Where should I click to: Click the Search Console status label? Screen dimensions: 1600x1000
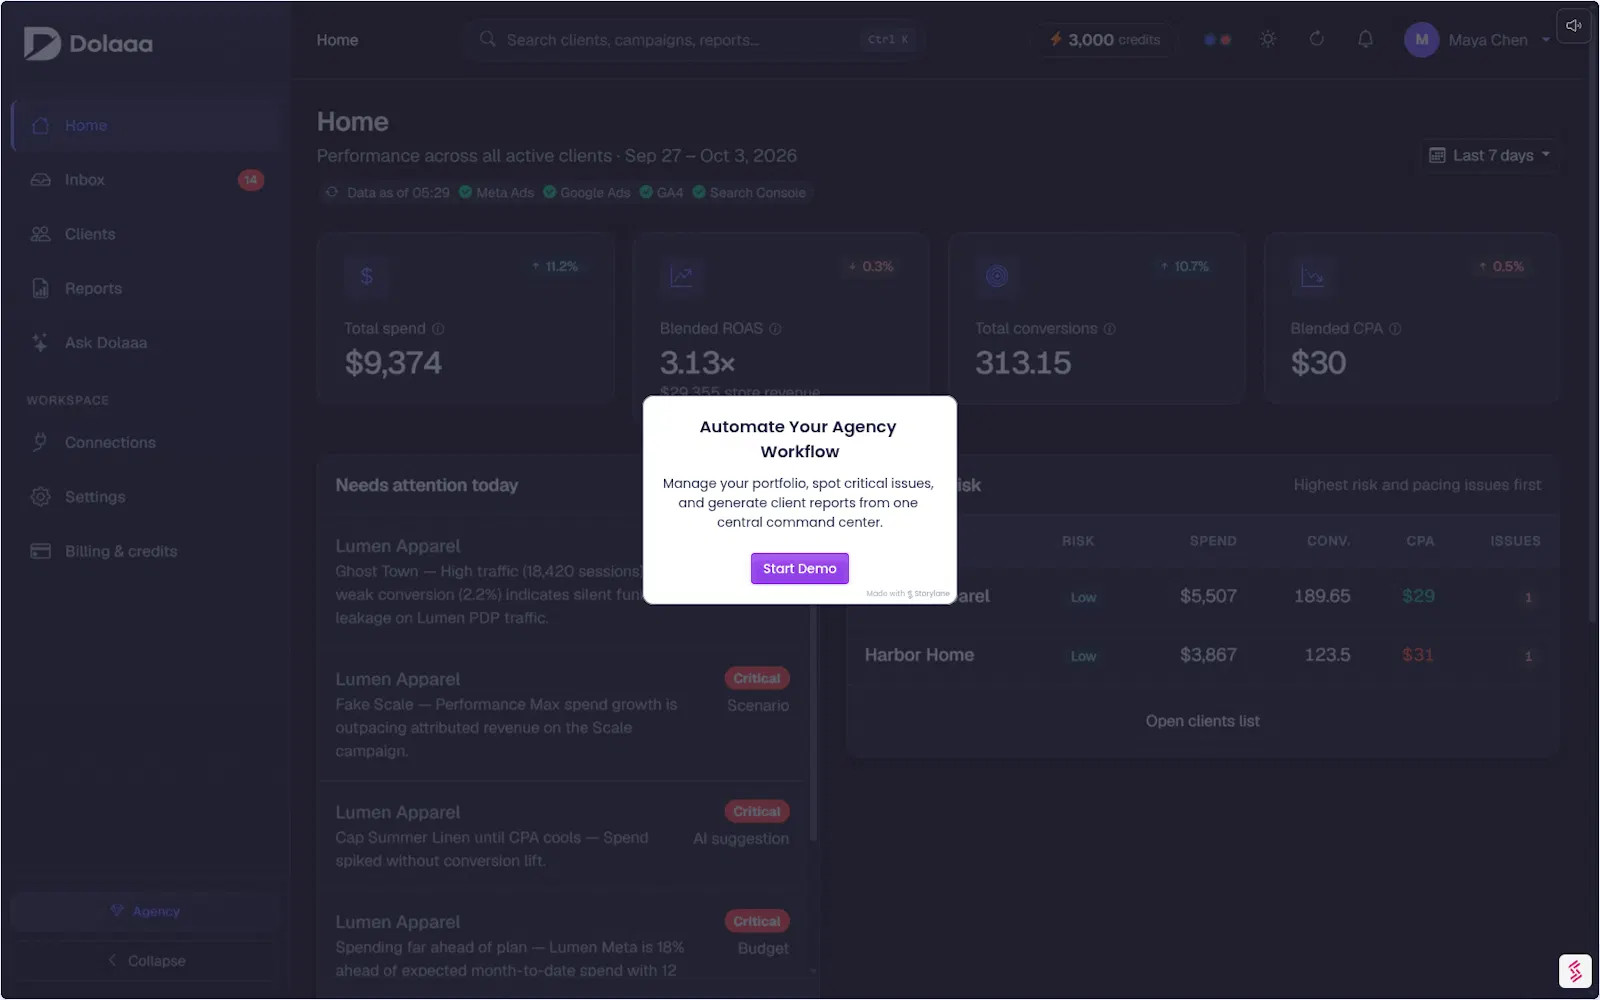[757, 193]
